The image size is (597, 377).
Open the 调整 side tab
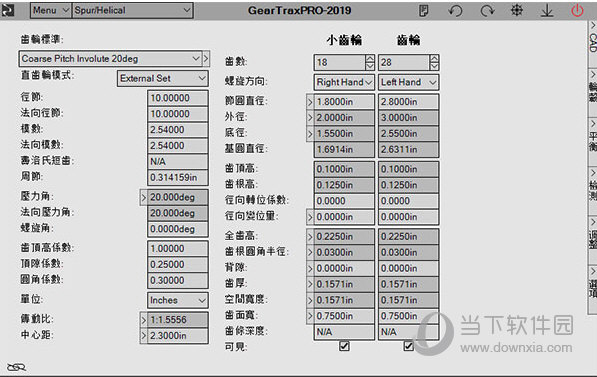[593, 240]
